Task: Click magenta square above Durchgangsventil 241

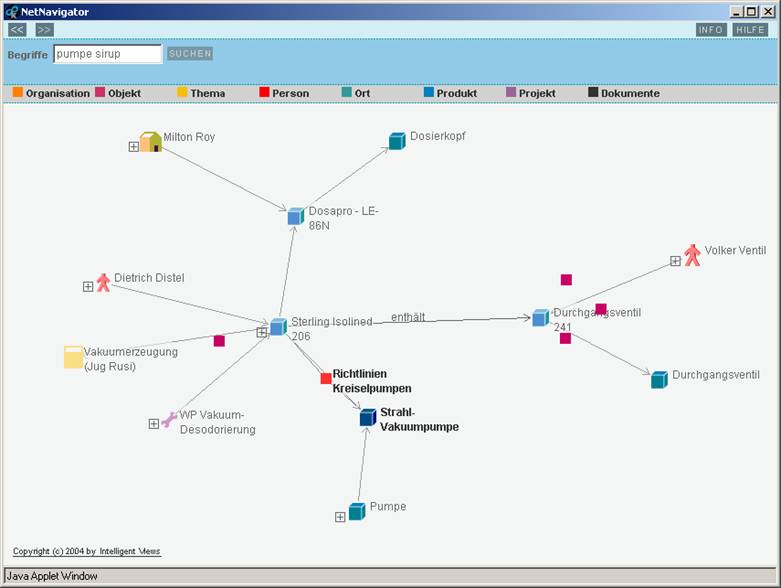Action: (x=566, y=280)
